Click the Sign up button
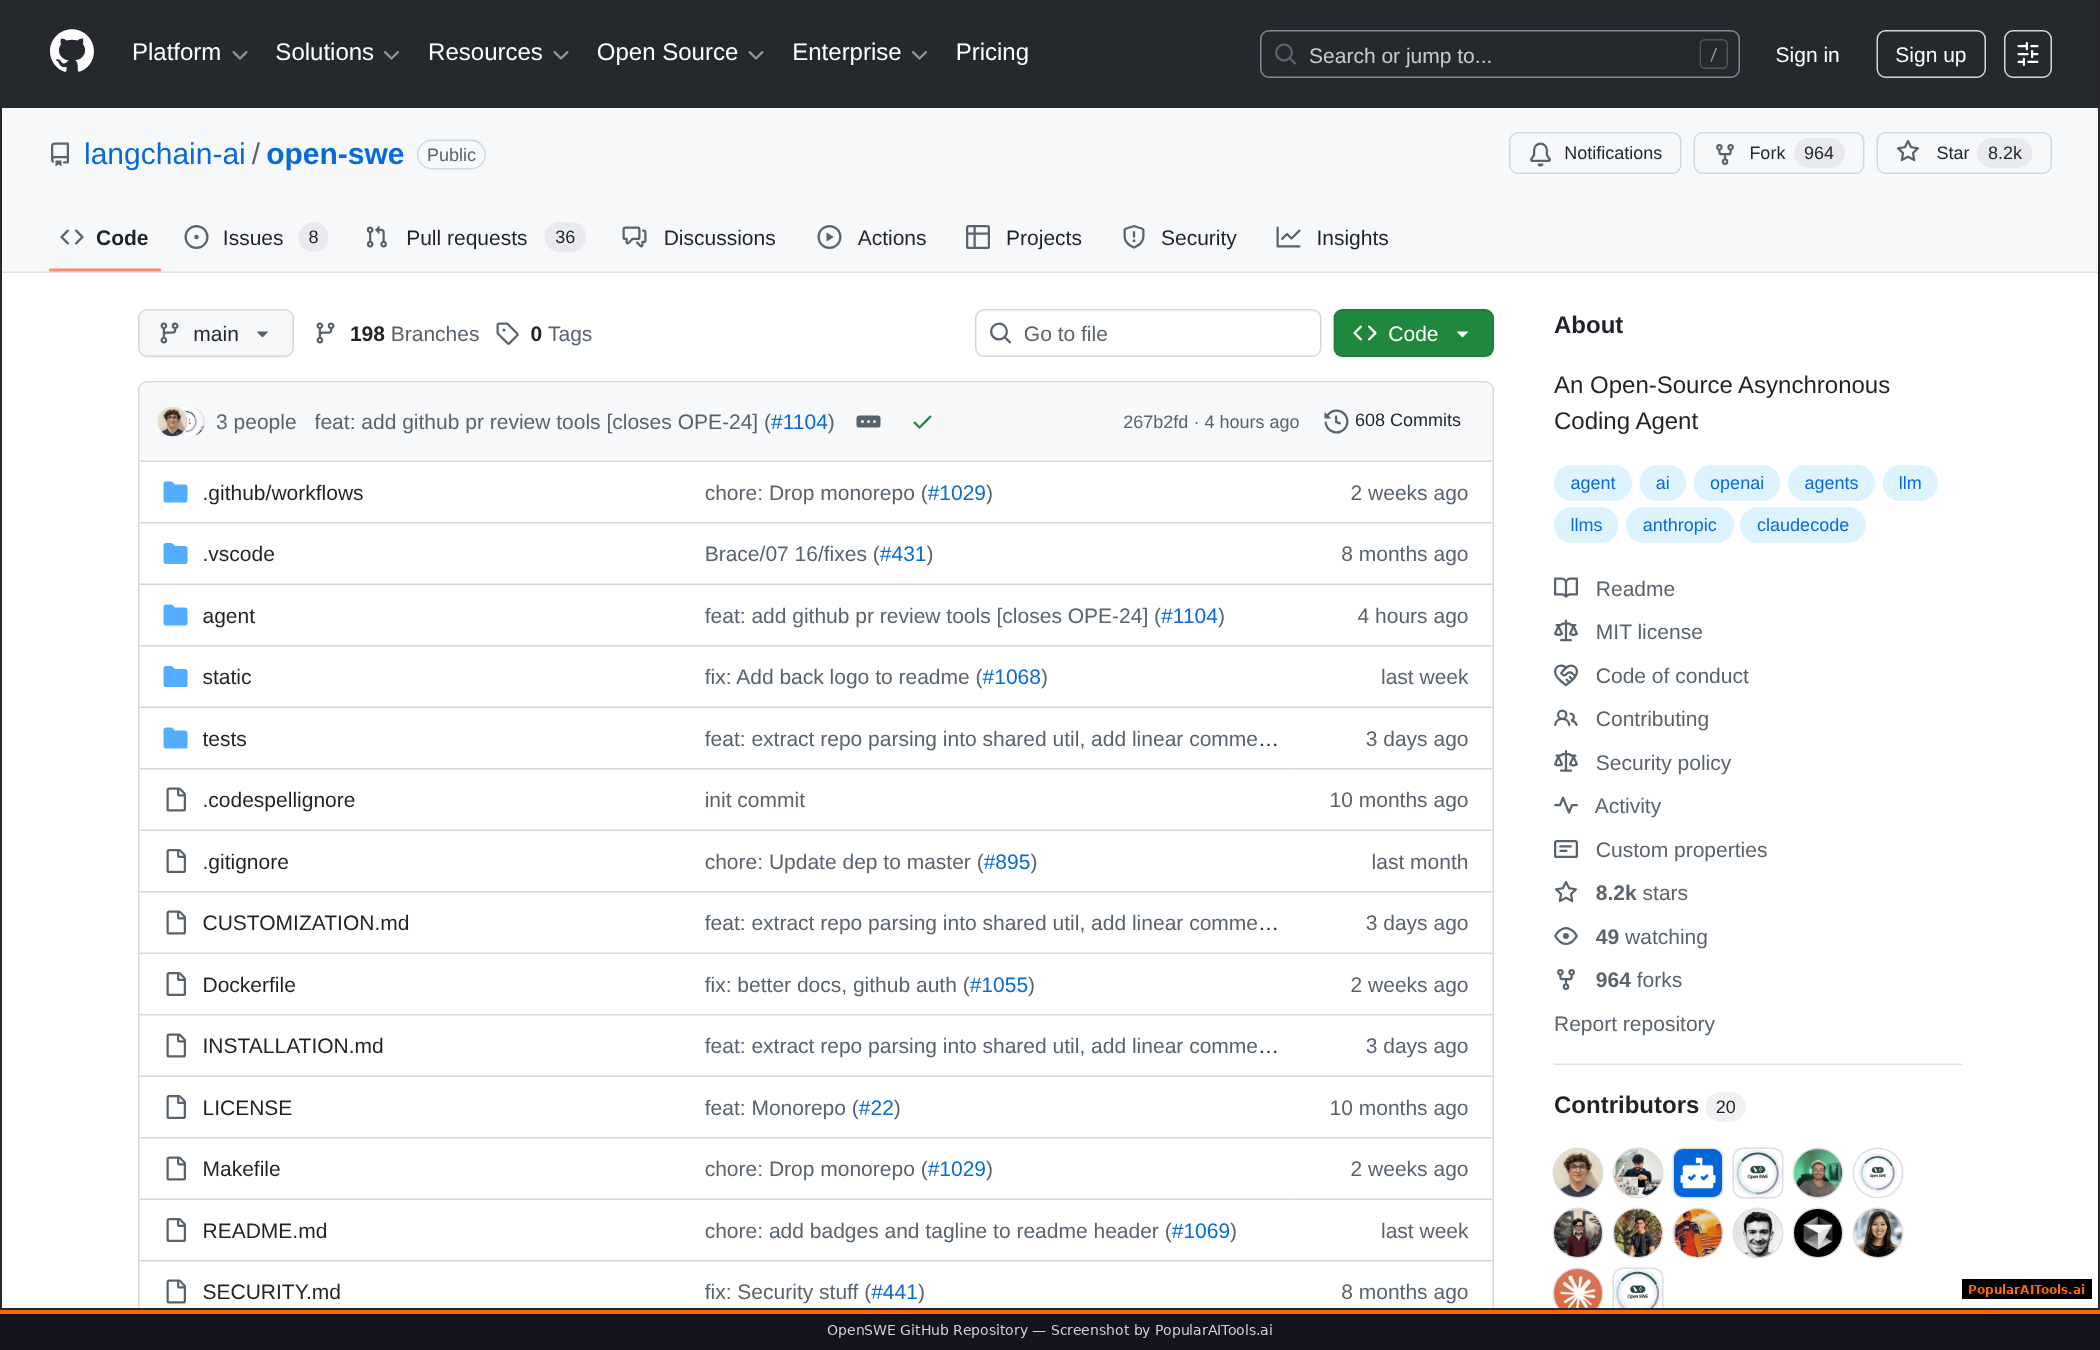This screenshot has height=1350, width=2100. tap(1930, 54)
